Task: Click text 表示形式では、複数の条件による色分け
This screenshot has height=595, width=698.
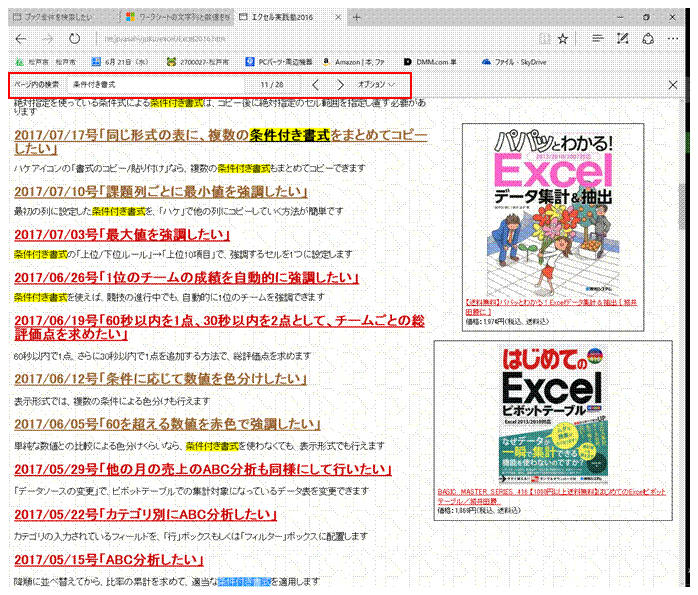Action: (112, 401)
